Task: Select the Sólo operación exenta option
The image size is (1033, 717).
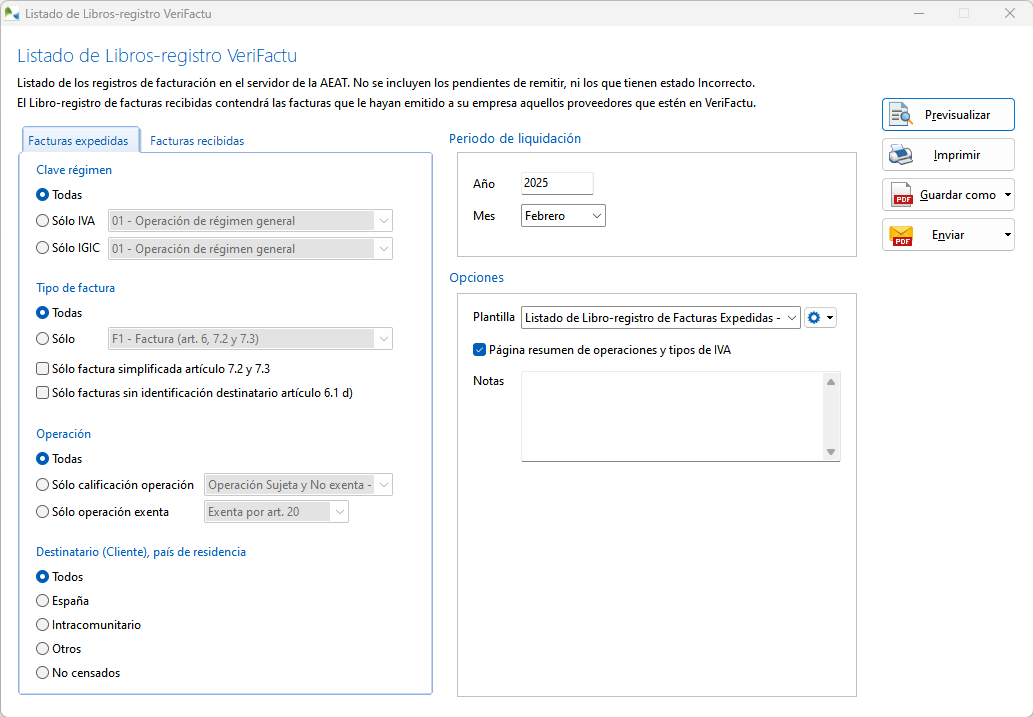Action: coord(42,512)
